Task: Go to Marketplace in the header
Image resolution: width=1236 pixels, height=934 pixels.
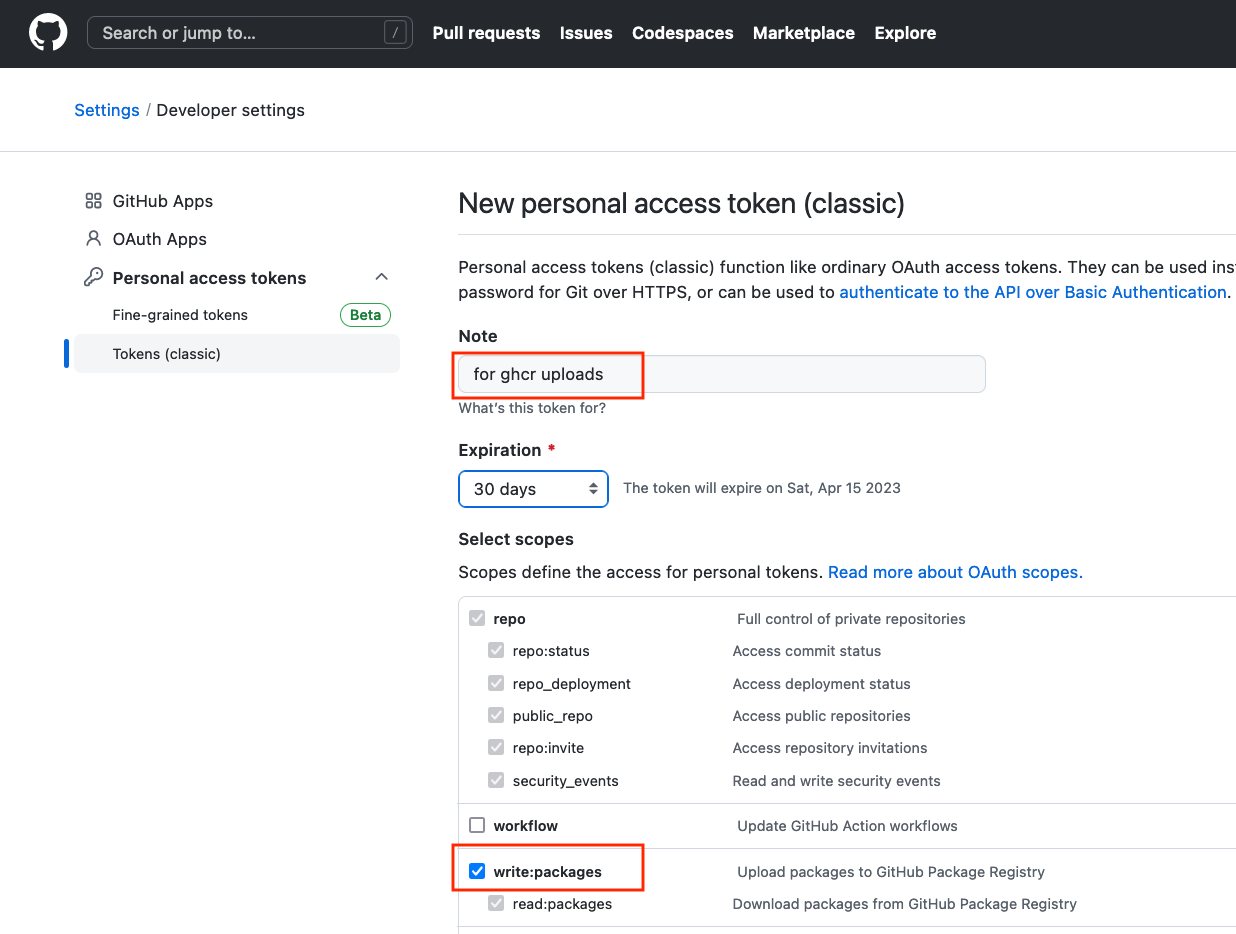Action: [x=804, y=33]
